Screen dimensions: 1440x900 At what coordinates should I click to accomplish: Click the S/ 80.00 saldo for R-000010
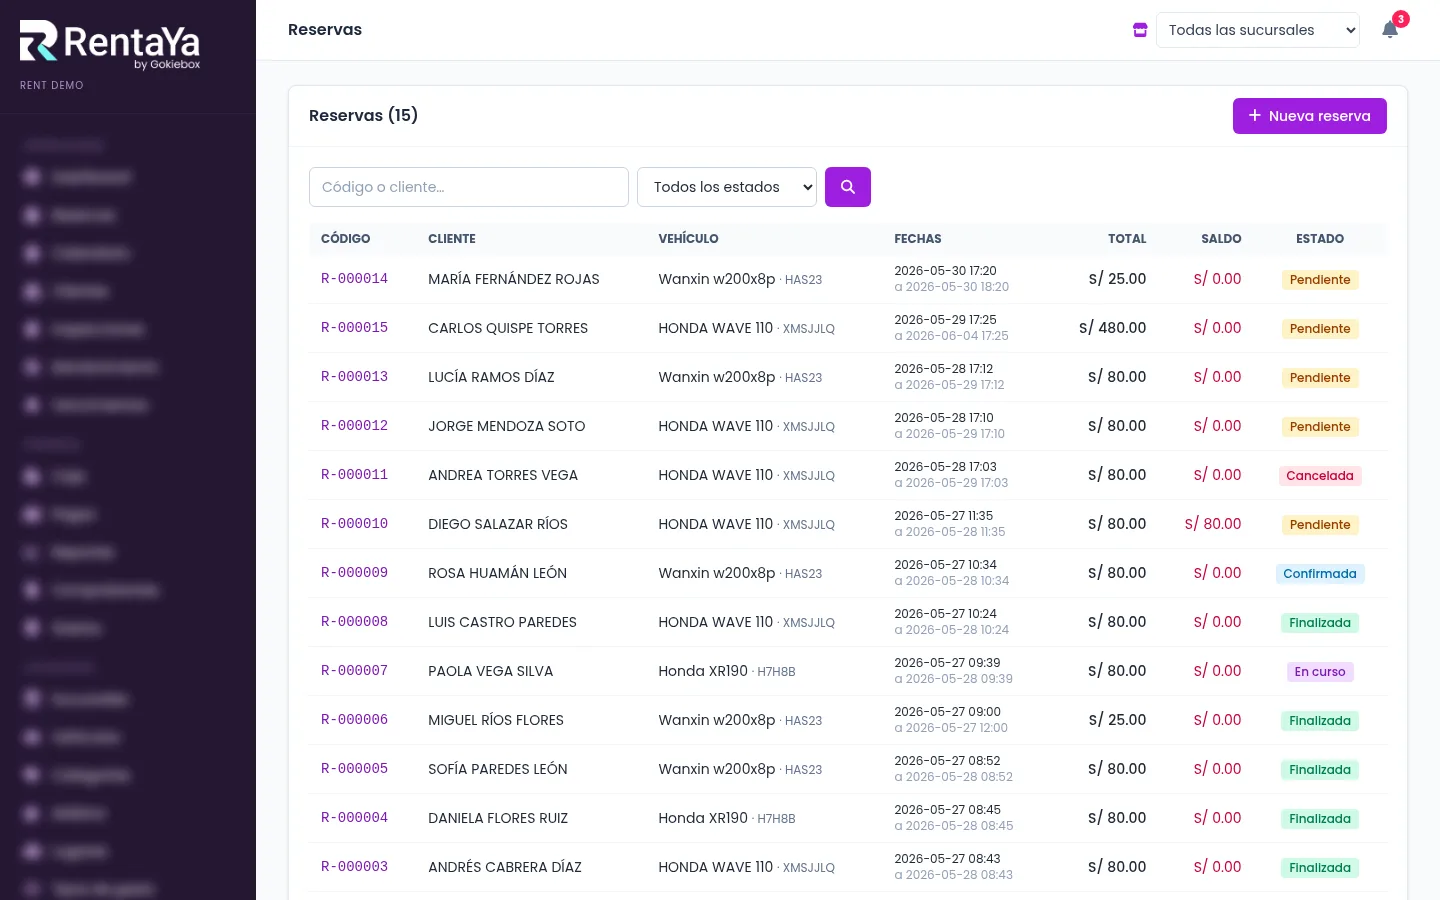(x=1213, y=524)
